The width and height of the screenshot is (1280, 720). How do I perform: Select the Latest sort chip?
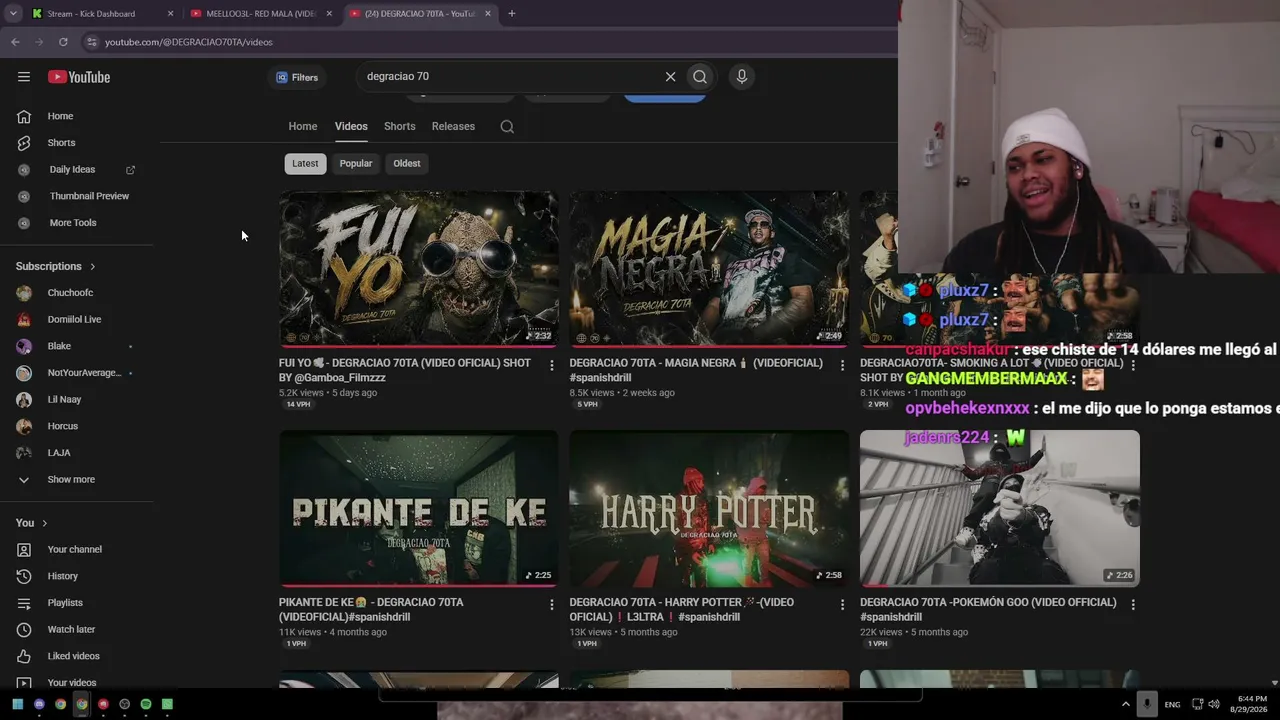tap(305, 164)
